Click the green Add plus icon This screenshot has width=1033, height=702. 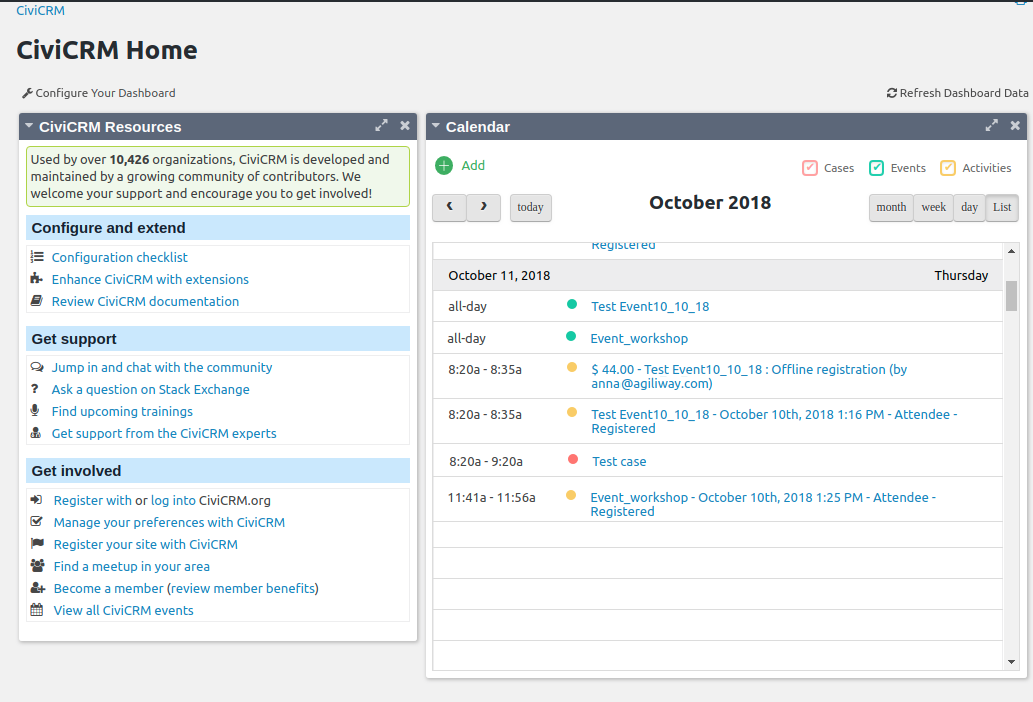[444, 166]
